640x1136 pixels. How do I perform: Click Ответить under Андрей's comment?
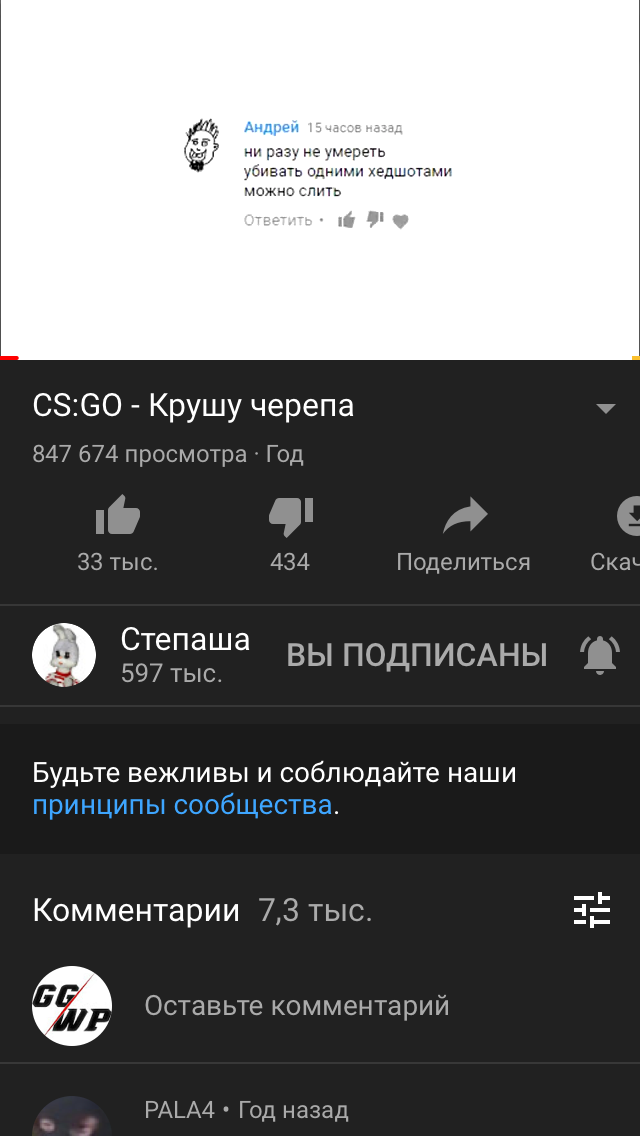pyautogui.click(x=278, y=220)
